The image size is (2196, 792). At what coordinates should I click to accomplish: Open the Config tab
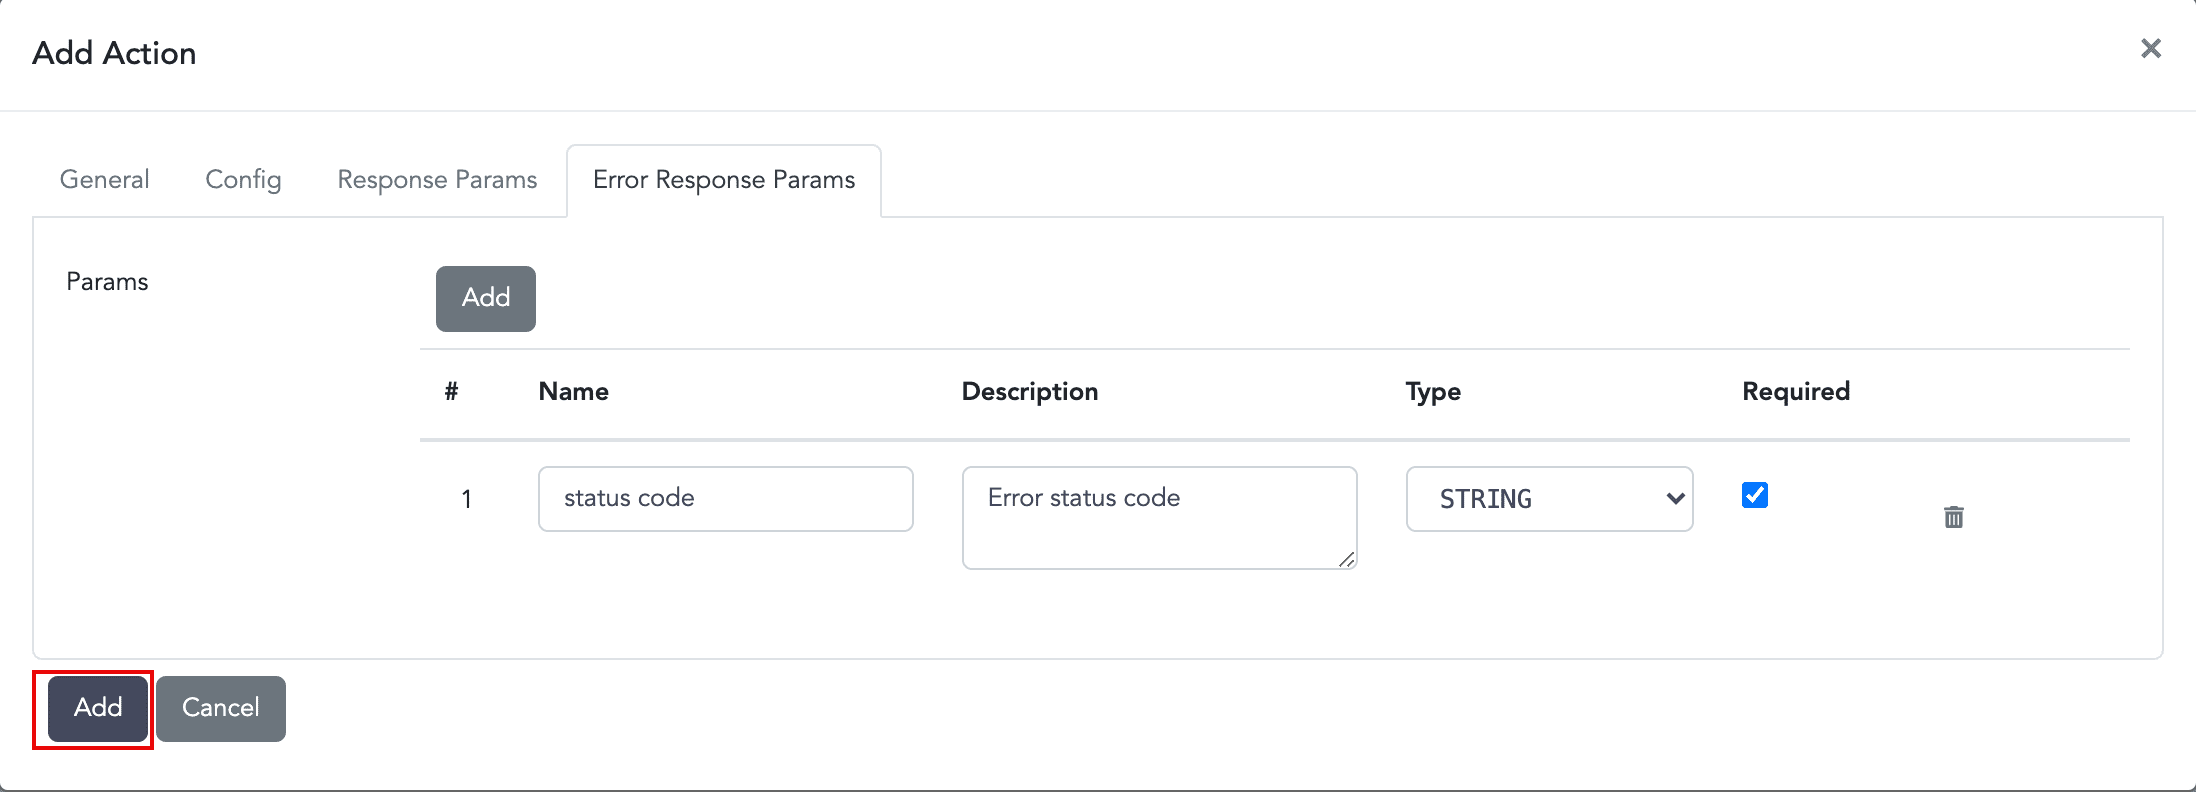pyautogui.click(x=243, y=180)
